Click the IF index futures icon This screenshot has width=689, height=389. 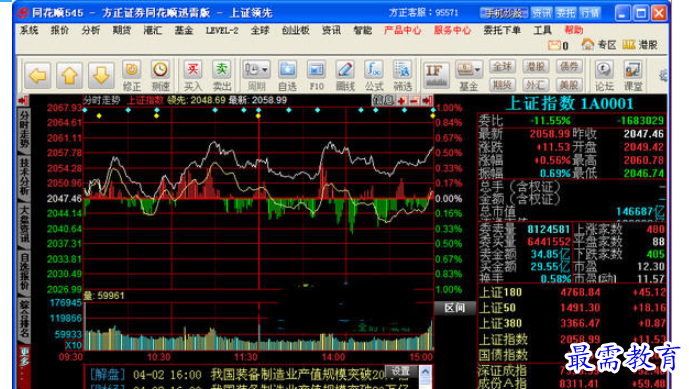point(436,75)
